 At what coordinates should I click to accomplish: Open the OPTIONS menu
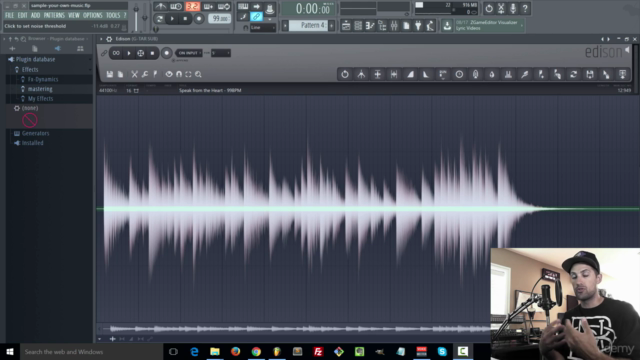(x=93, y=16)
